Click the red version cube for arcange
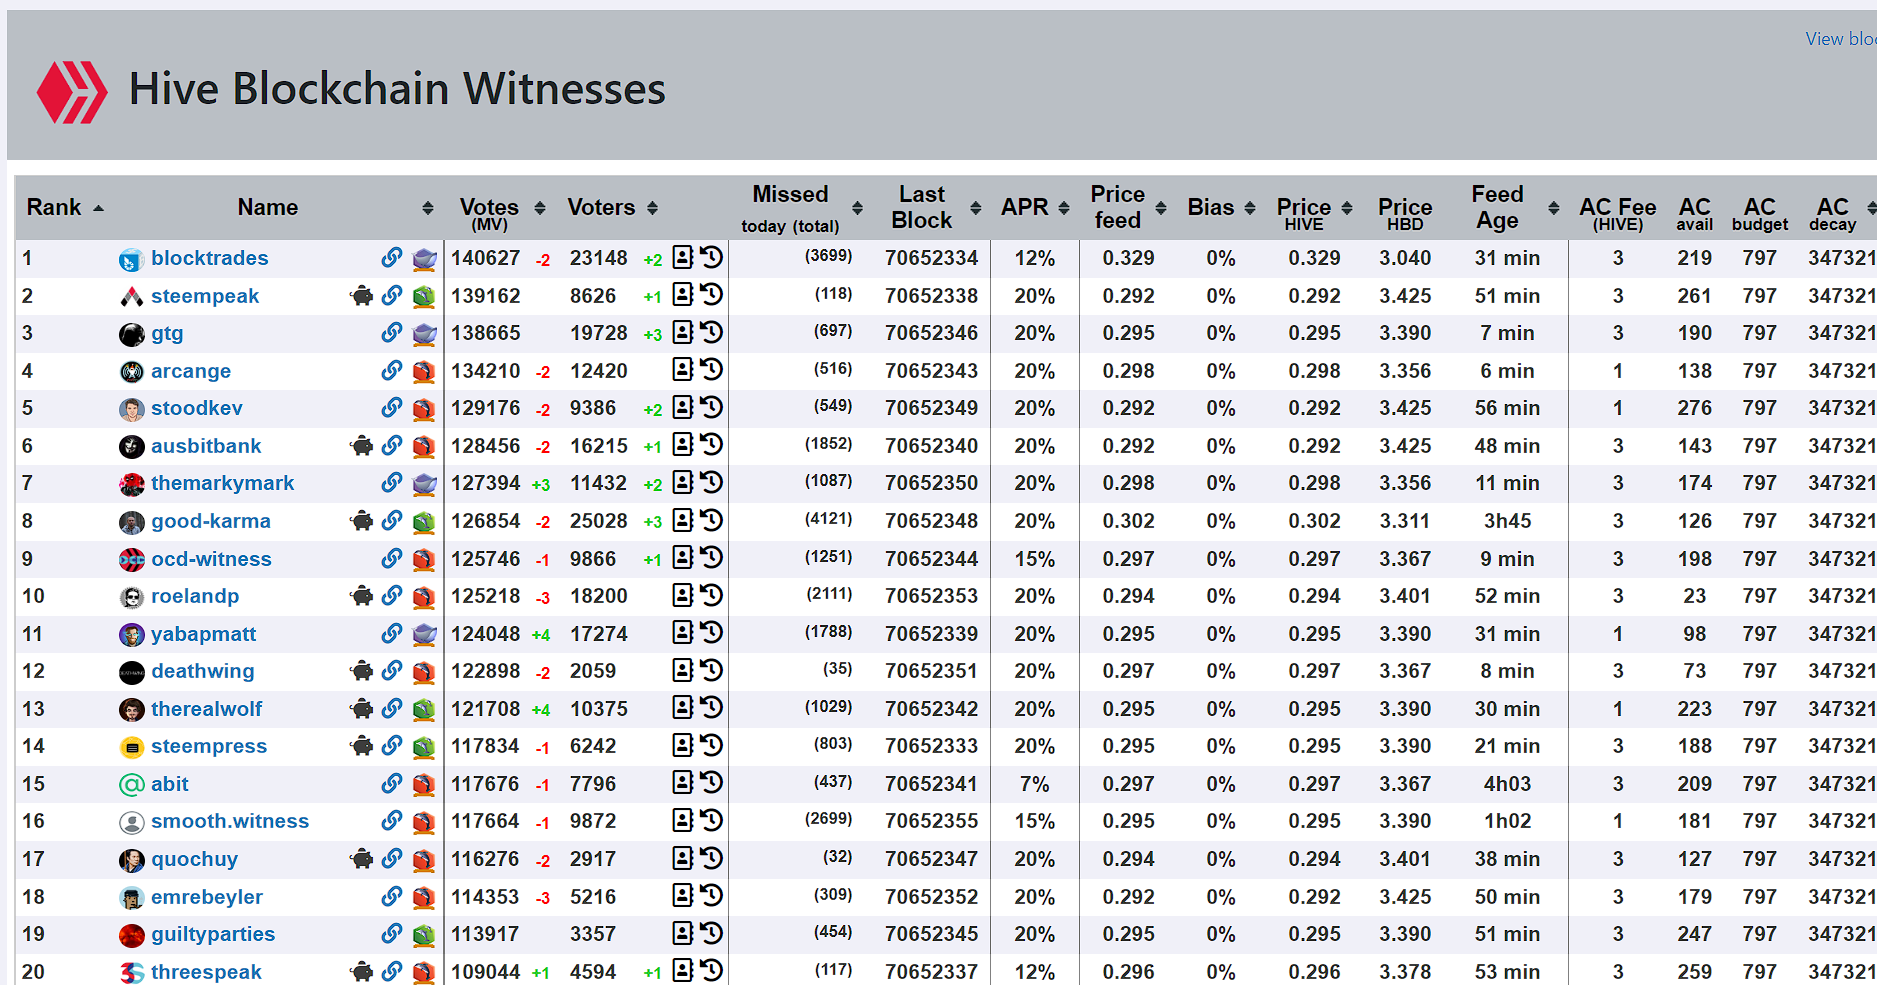This screenshot has width=1877, height=985. pyautogui.click(x=424, y=372)
